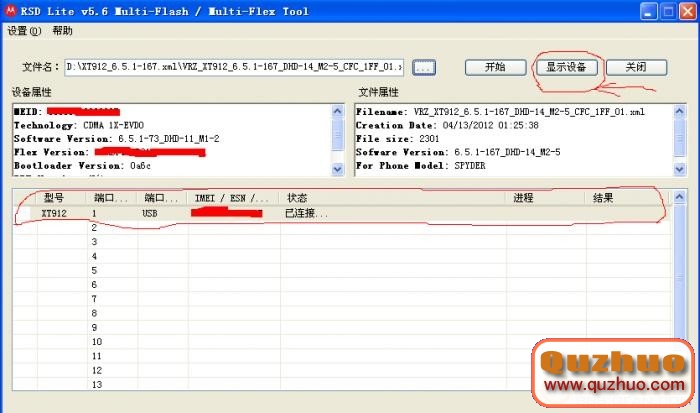Click Software Version 6.5.1-73_DHD-11_M1-2 line
Image resolution: width=700 pixels, height=413 pixels.
tap(117, 139)
